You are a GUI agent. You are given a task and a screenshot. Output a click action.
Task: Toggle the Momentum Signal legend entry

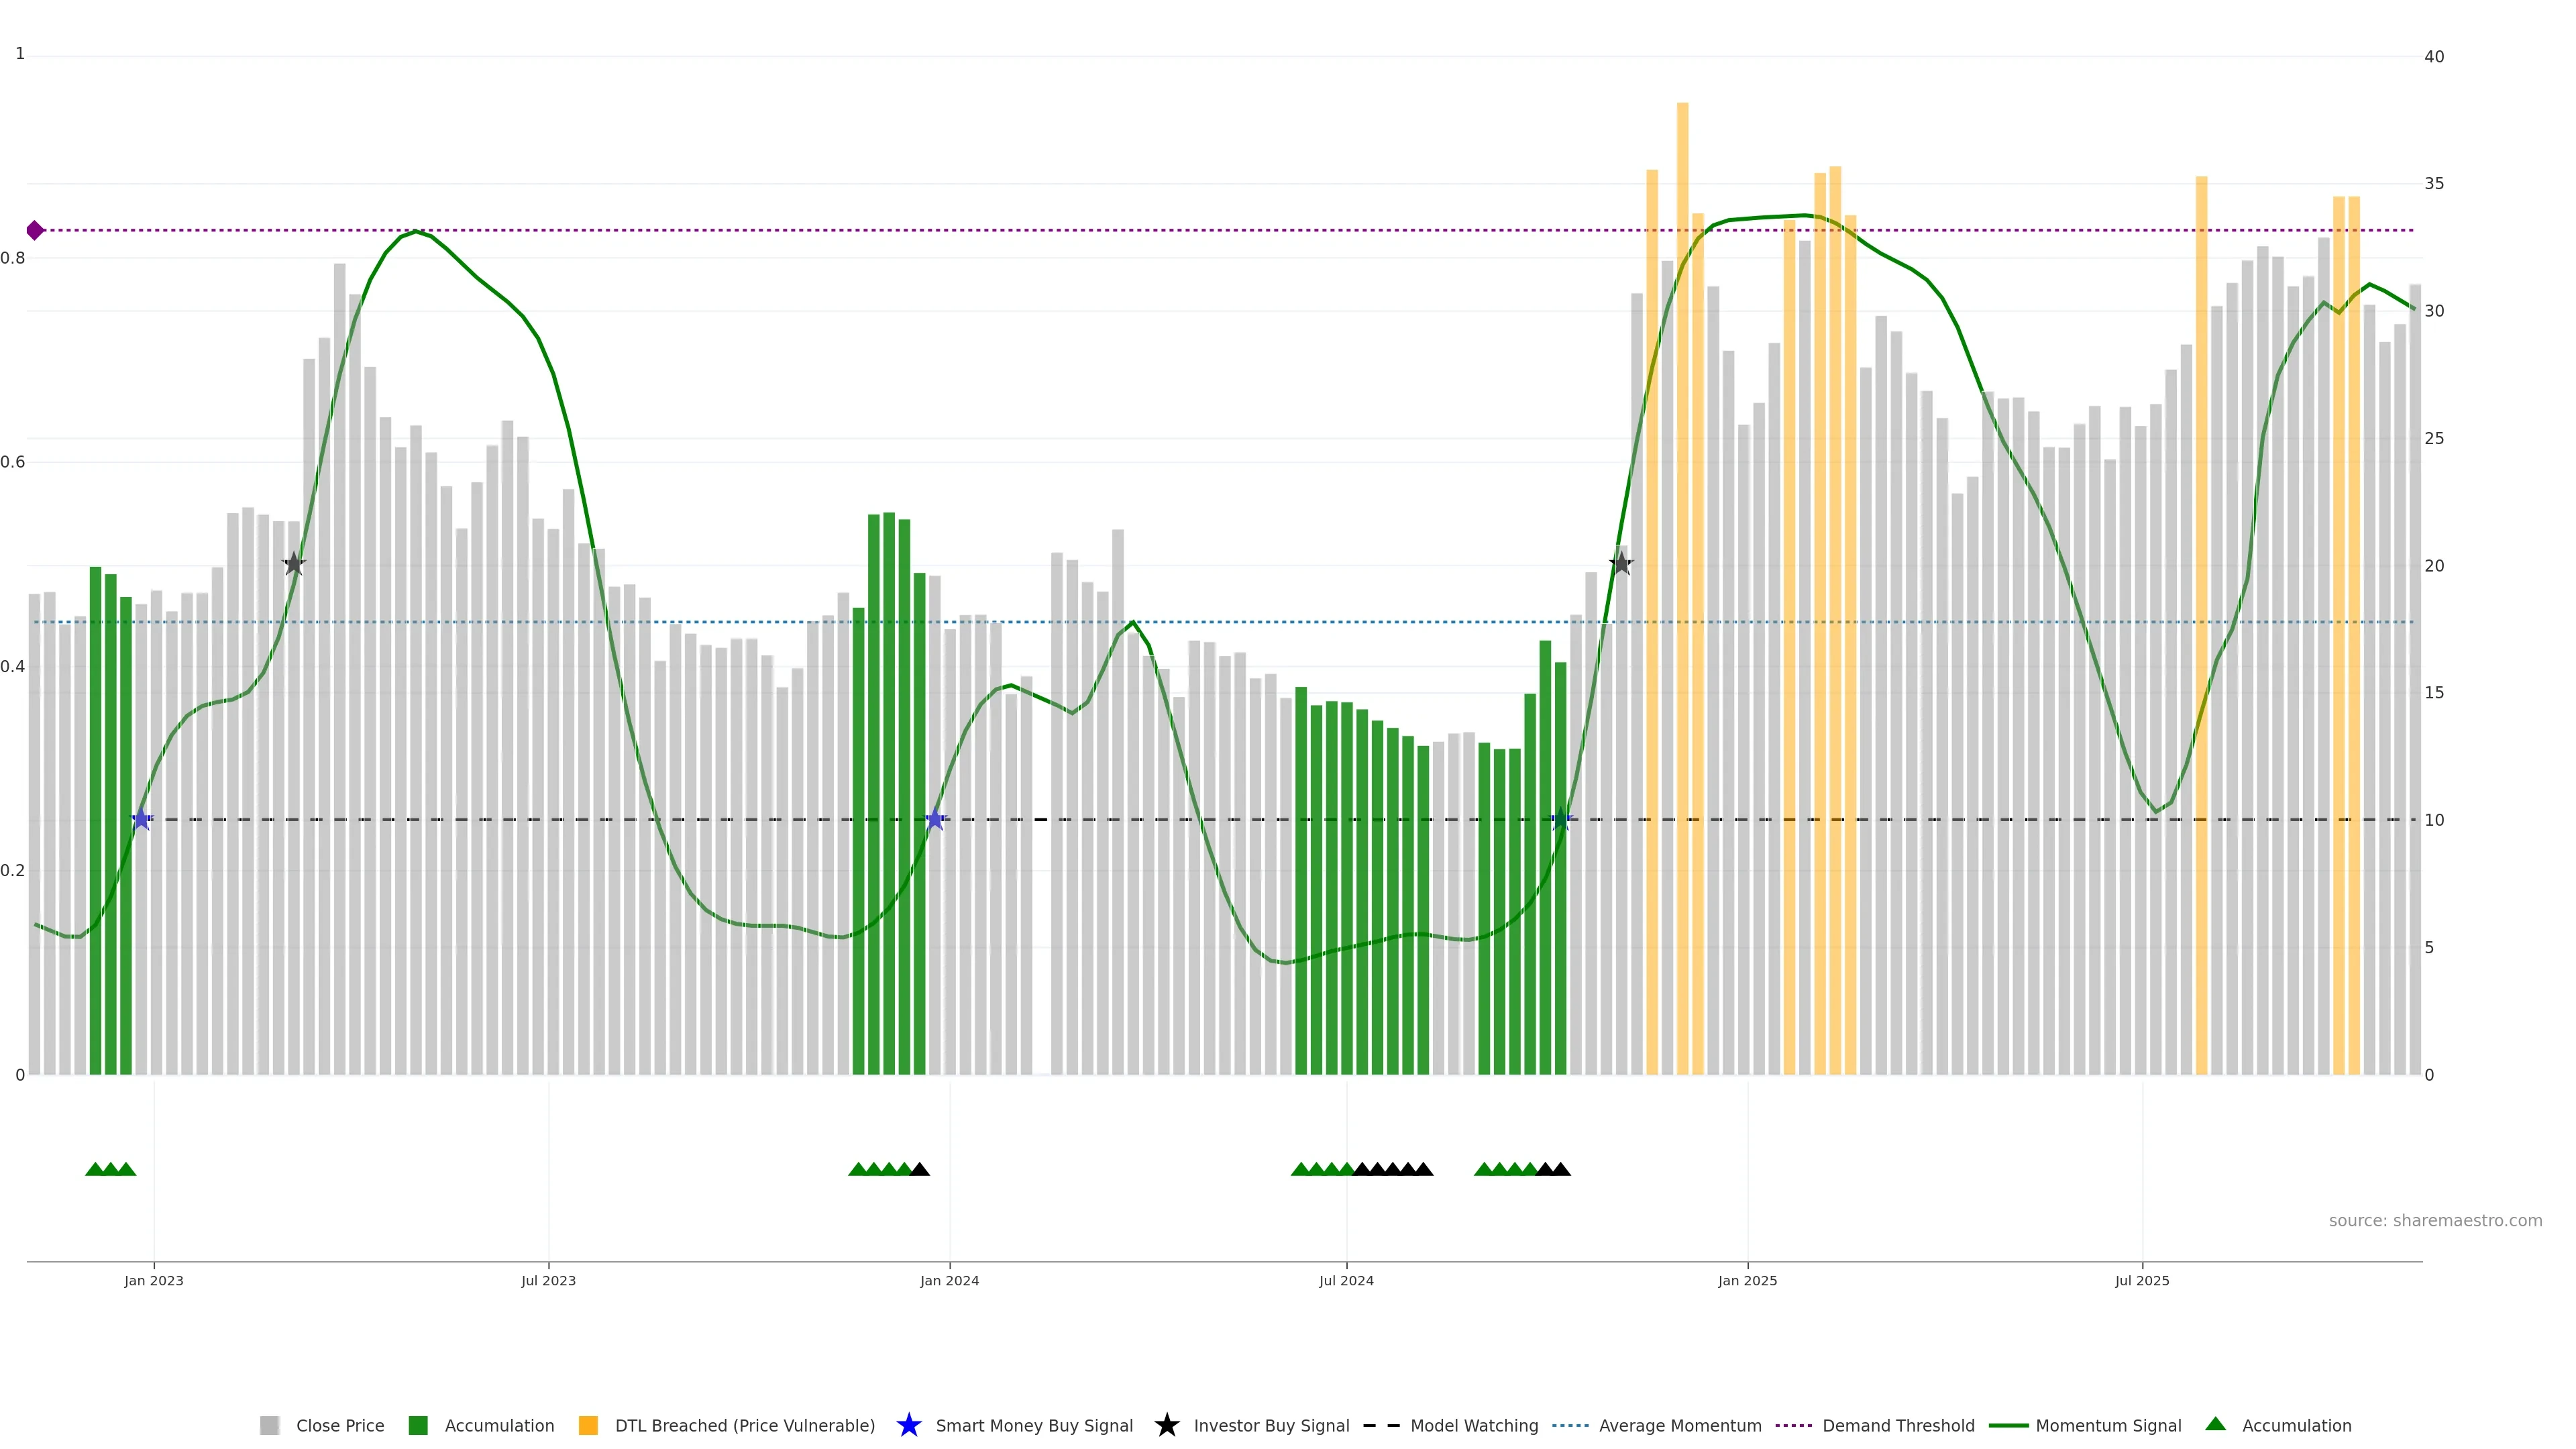pos(2108,1426)
